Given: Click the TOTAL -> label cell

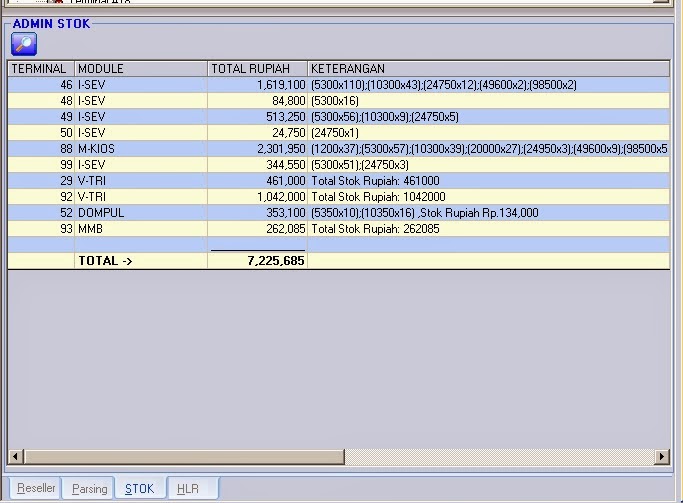Looking at the screenshot, I should 141,261.
